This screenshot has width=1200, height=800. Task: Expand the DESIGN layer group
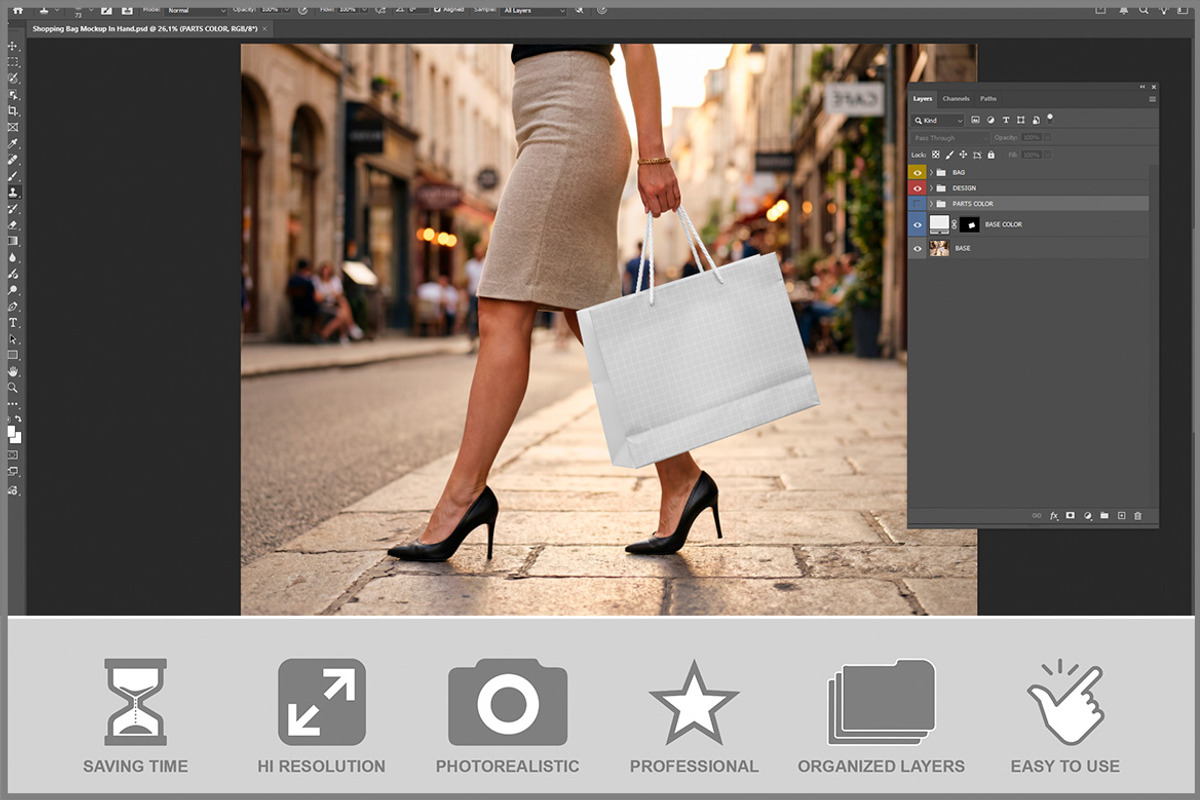[931, 188]
